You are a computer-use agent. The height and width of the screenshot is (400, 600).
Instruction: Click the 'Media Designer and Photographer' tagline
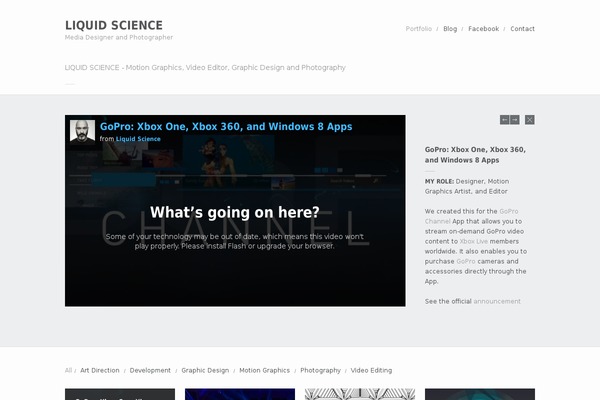(119, 37)
